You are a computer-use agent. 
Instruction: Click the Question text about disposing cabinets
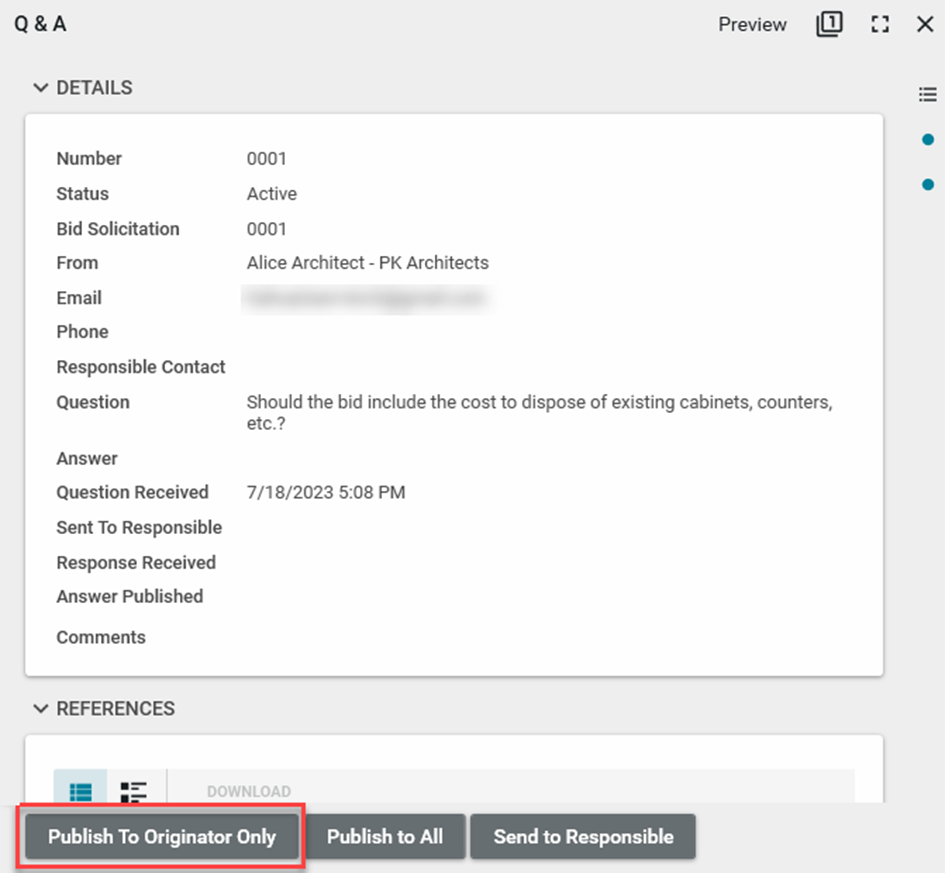539,412
